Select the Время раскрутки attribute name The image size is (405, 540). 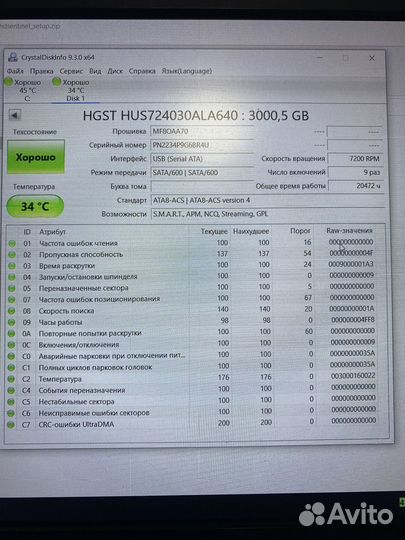pyautogui.click(x=67, y=266)
